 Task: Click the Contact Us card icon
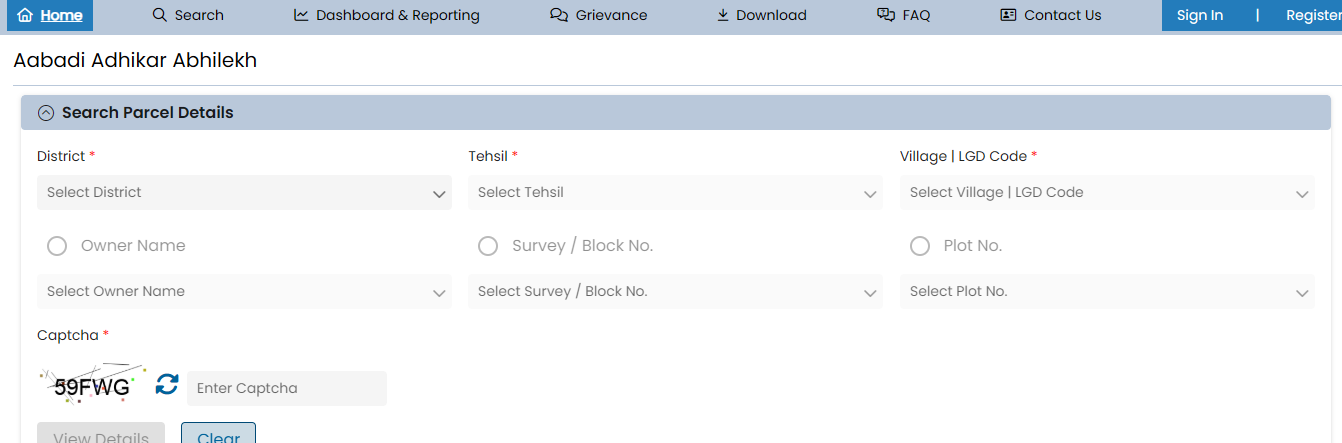1008,15
